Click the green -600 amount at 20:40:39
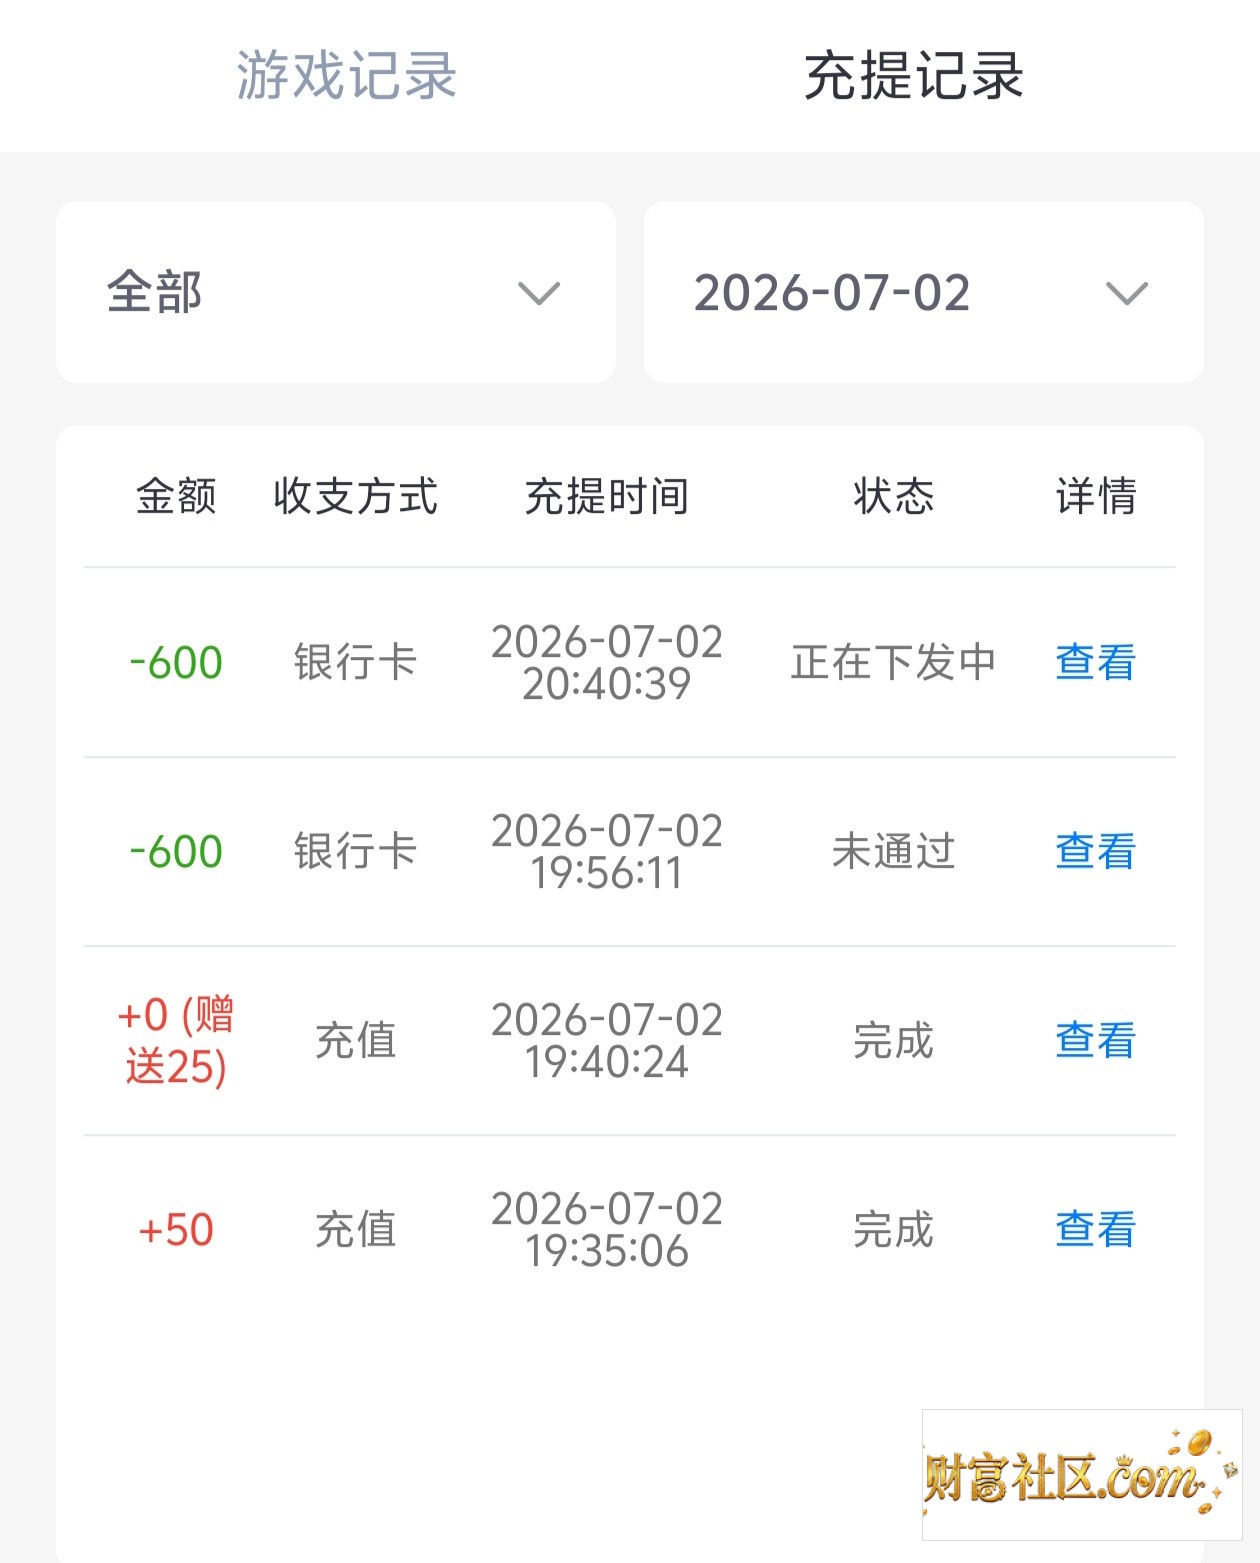The height and width of the screenshot is (1563, 1260). 176,662
